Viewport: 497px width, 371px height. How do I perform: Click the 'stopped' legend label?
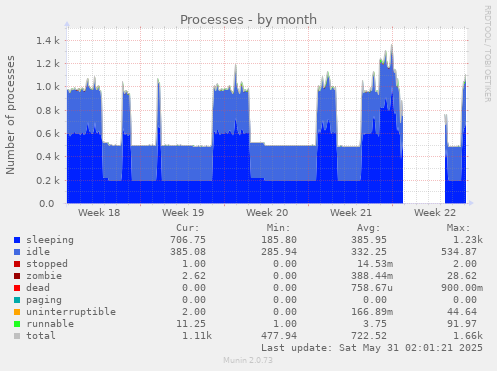coord(47,264)
